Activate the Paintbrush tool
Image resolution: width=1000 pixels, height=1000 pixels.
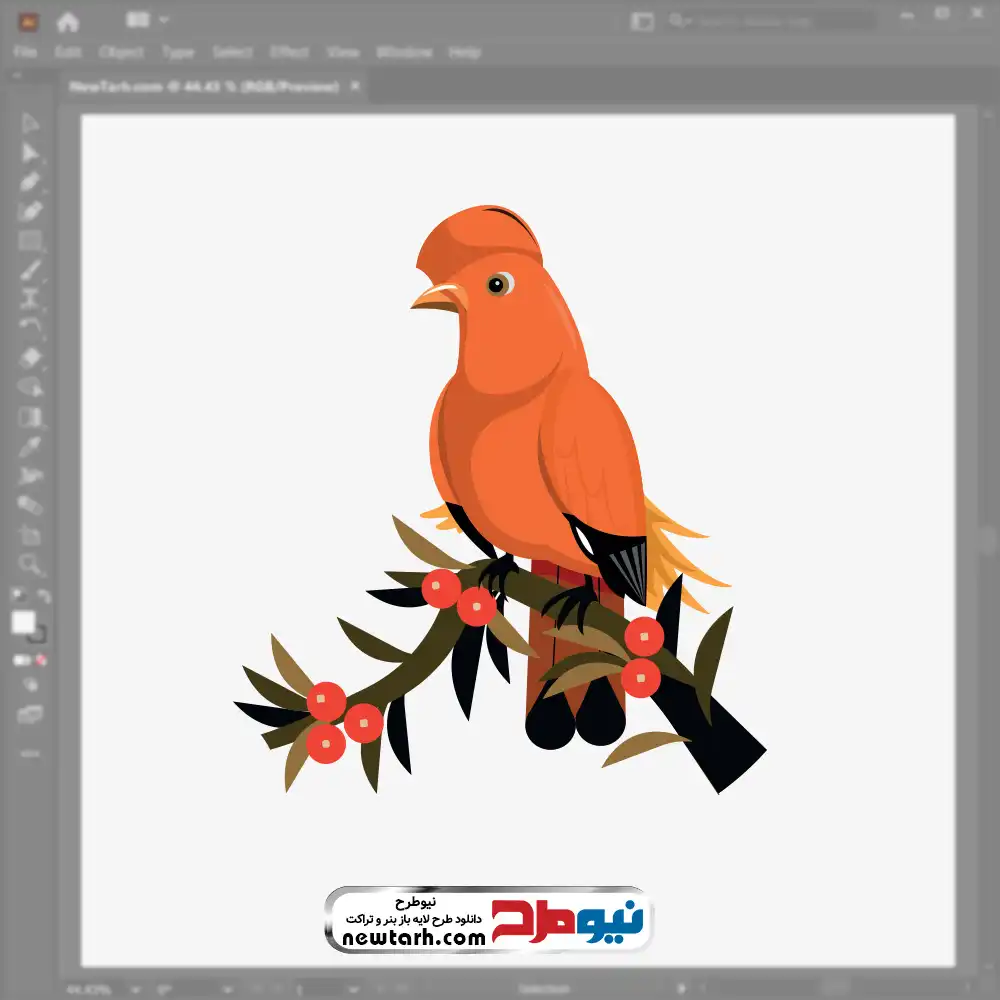pos(30,270)
